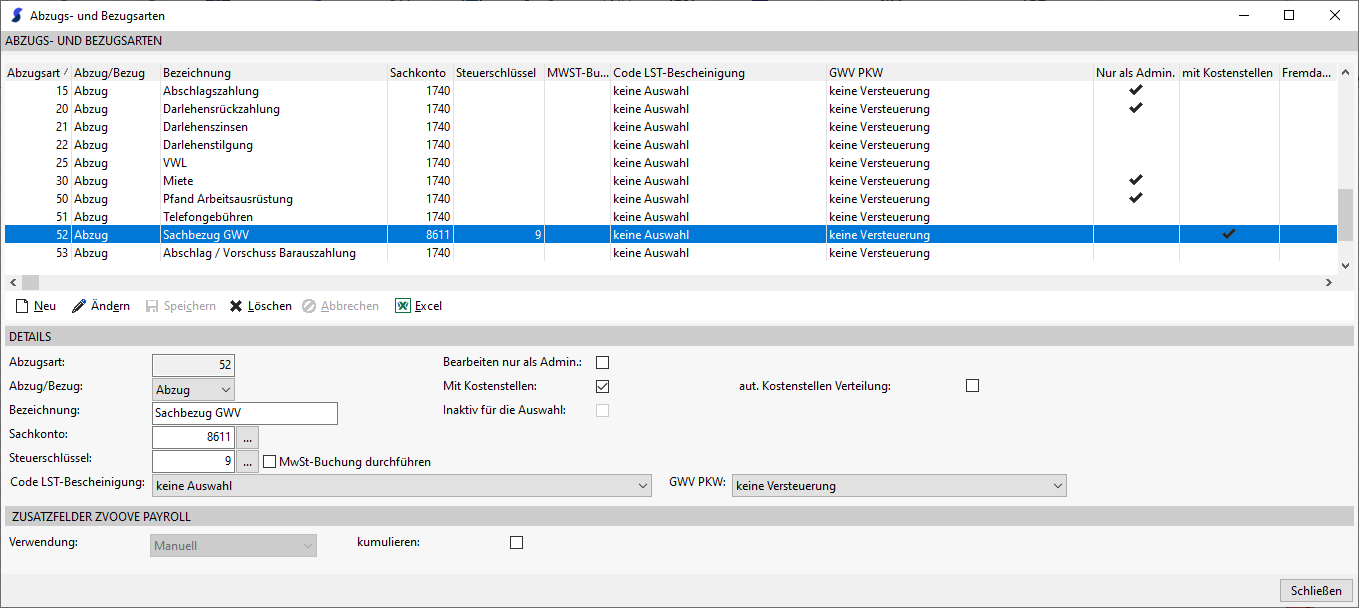1359x608 pixels.
Task: Sort by Code LST-Bescheinigung column header
Action: pyautogui.click(x=718, y=73)
